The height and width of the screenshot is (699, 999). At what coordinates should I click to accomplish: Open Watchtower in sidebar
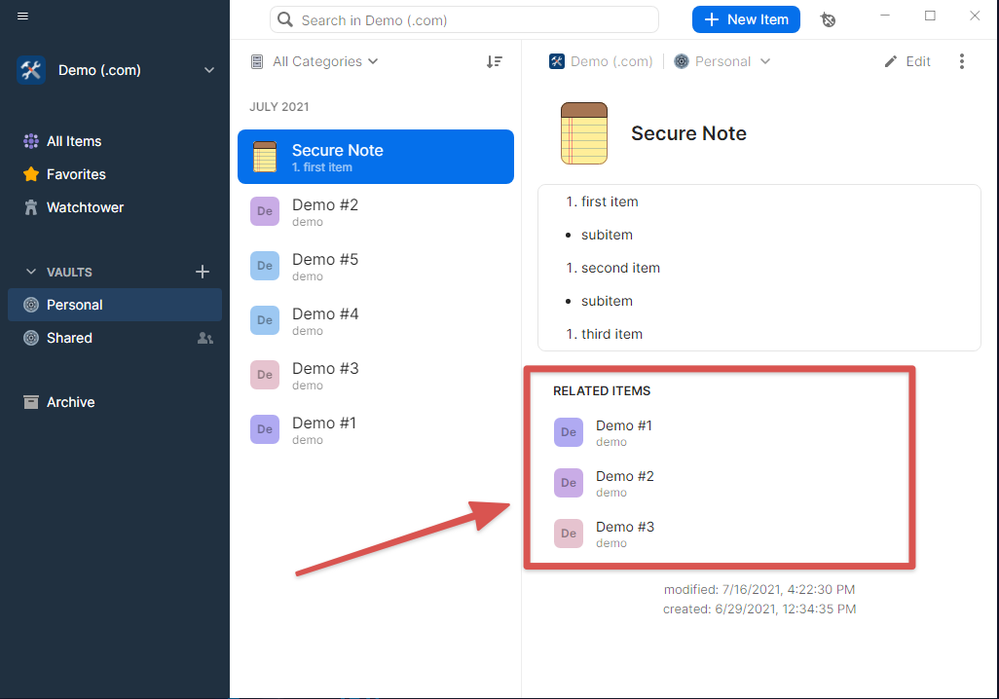84,207
